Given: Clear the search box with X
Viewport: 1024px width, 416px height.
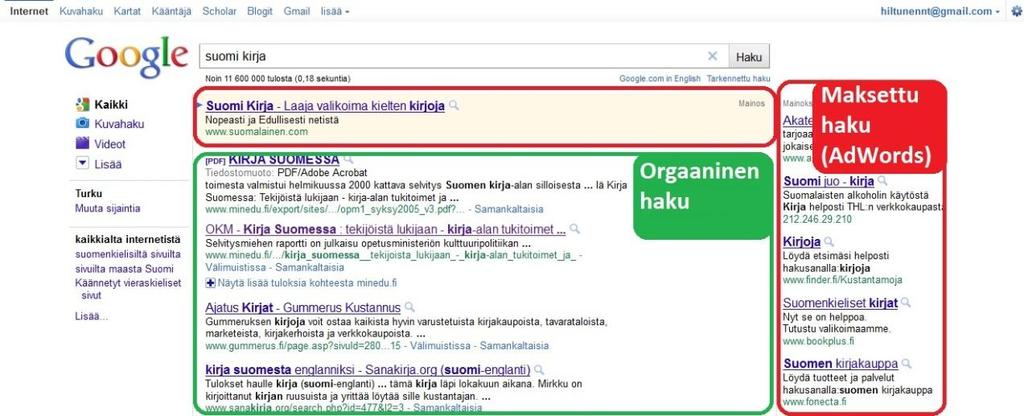Looking at the screenshot, I should coord(712,56).
